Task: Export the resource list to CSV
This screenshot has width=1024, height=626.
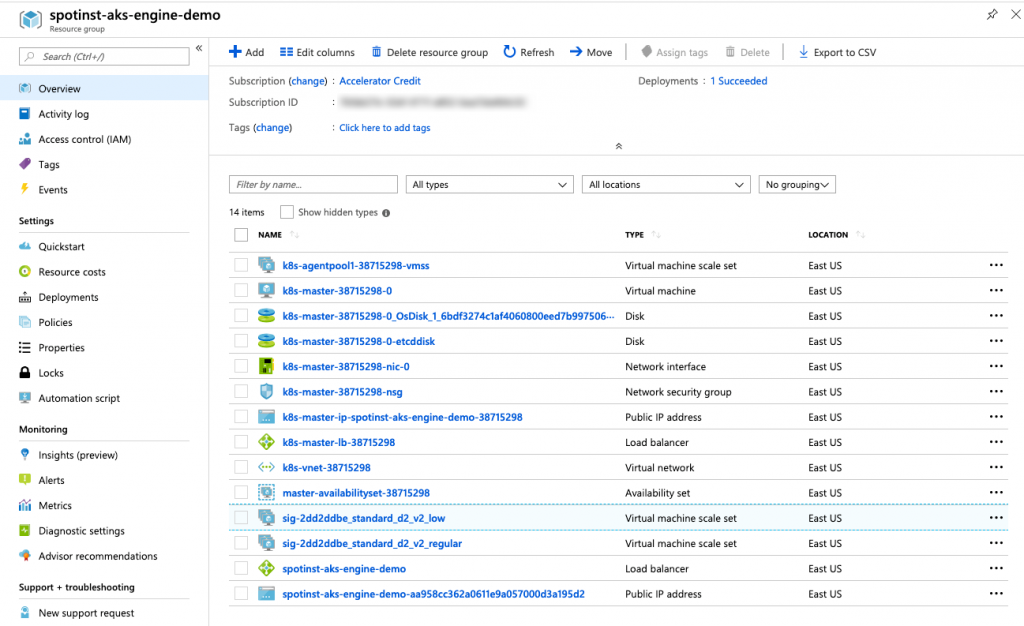Action: point(838,52)
